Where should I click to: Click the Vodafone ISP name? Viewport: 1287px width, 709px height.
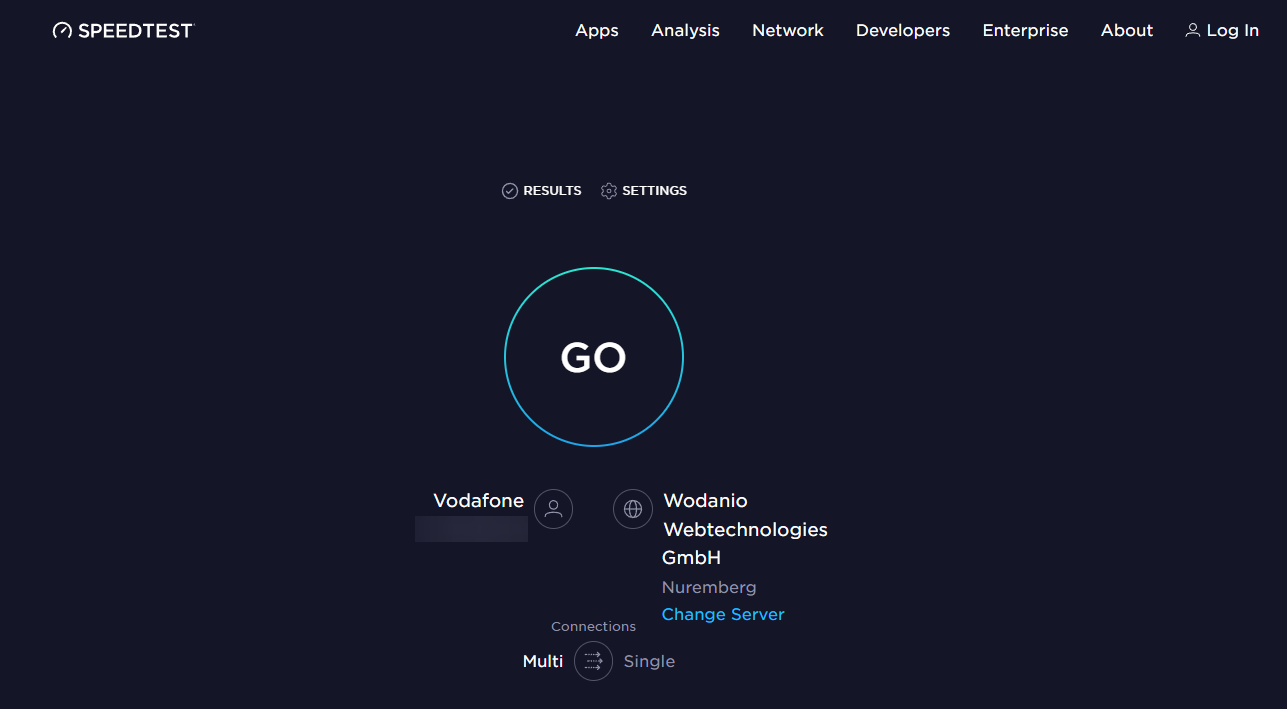click(x=478, y=501)
